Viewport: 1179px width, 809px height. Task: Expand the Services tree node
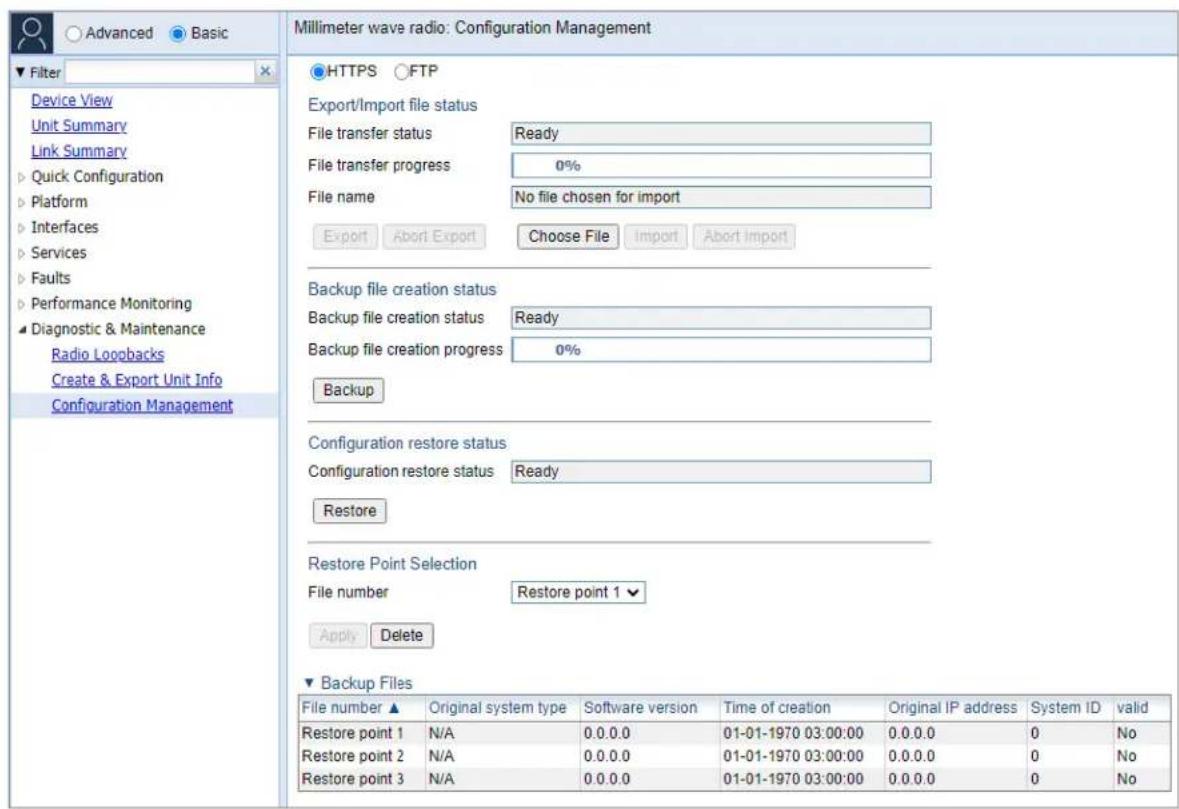pos(22,253)
